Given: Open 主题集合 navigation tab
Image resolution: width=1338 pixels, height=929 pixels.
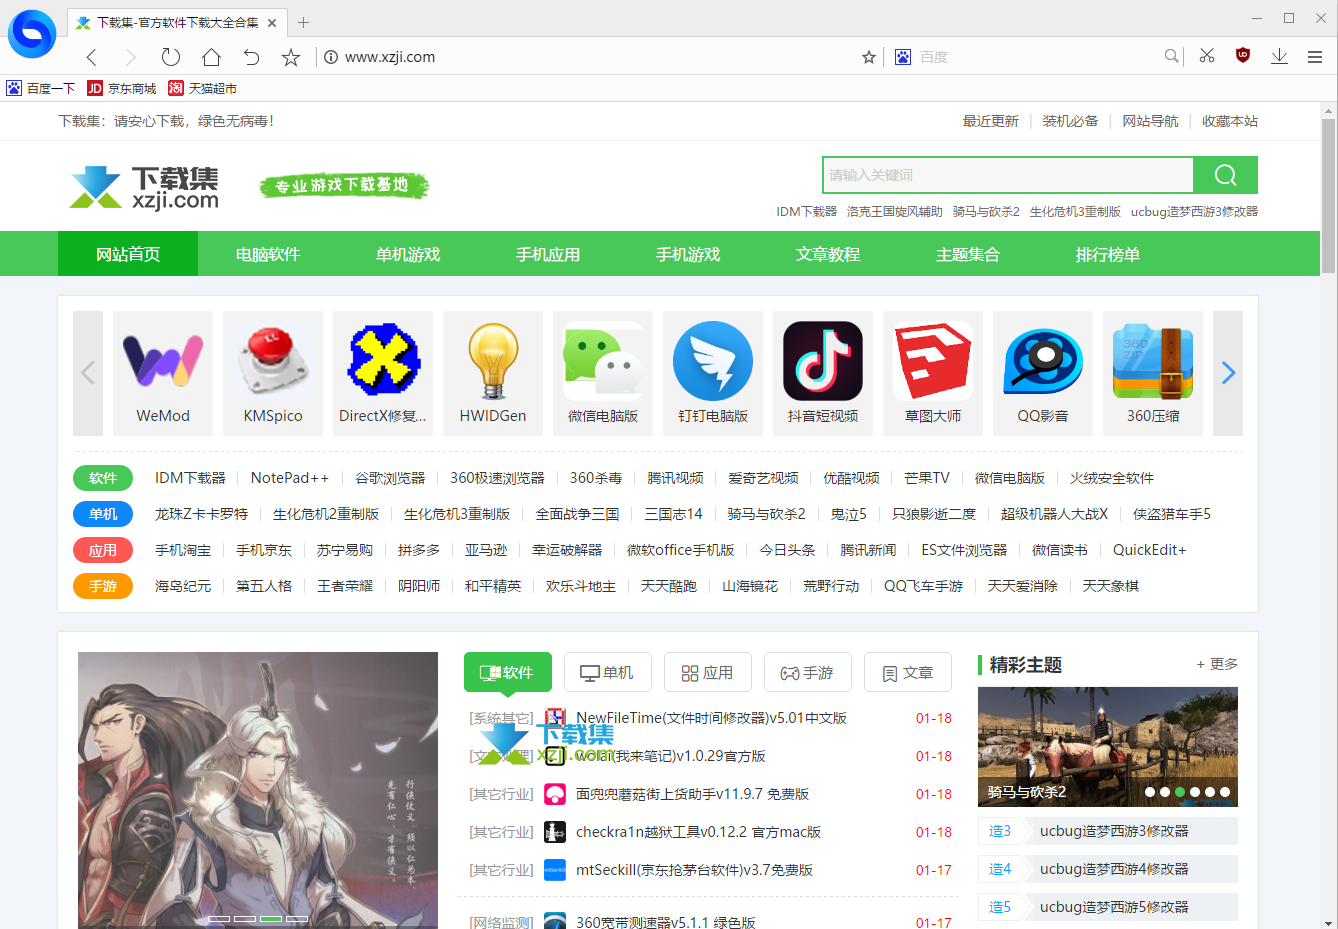Looking at the screenshot, I should click(x=968, y=254).
